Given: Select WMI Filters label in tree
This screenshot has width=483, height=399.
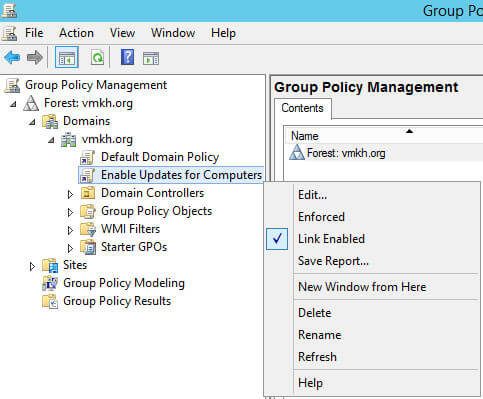Looking at the screenshot, I should pos(130,229).
